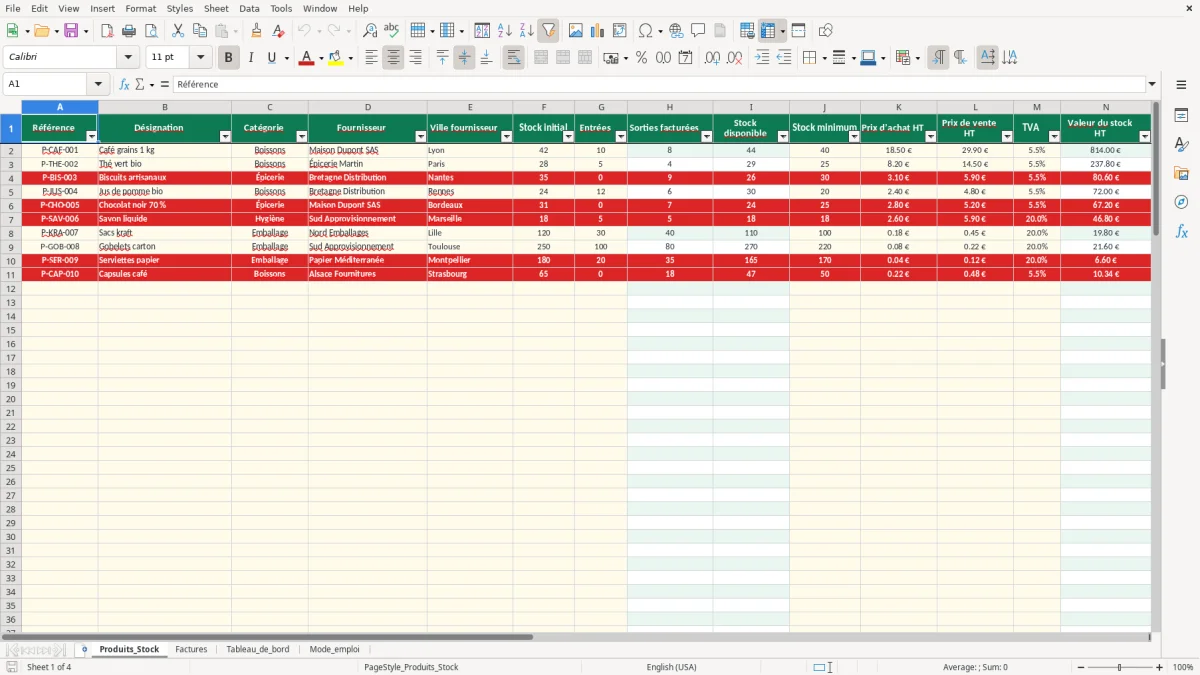Click zoom in plus button

pyautogui.click(x=1160, y=667)
